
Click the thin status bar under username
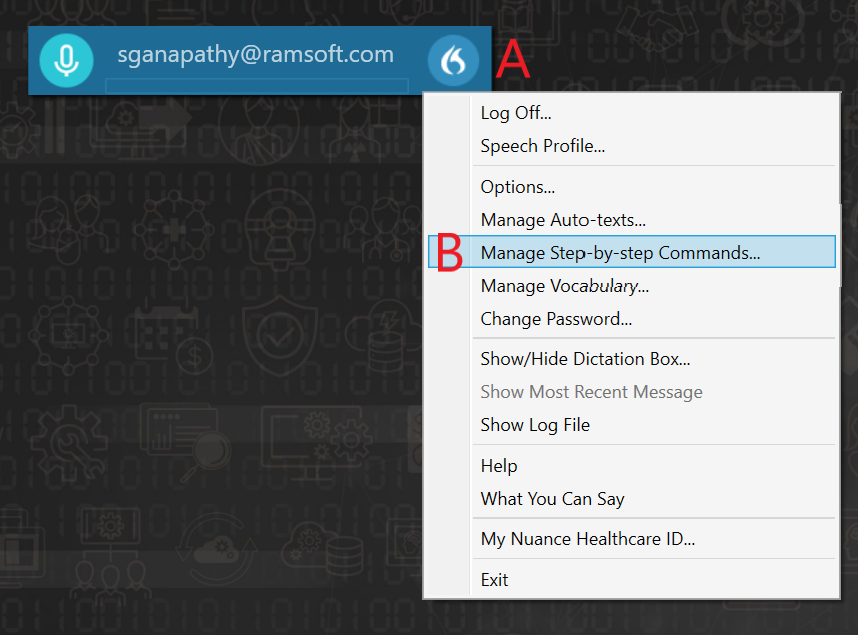click(x=256, y=85)
